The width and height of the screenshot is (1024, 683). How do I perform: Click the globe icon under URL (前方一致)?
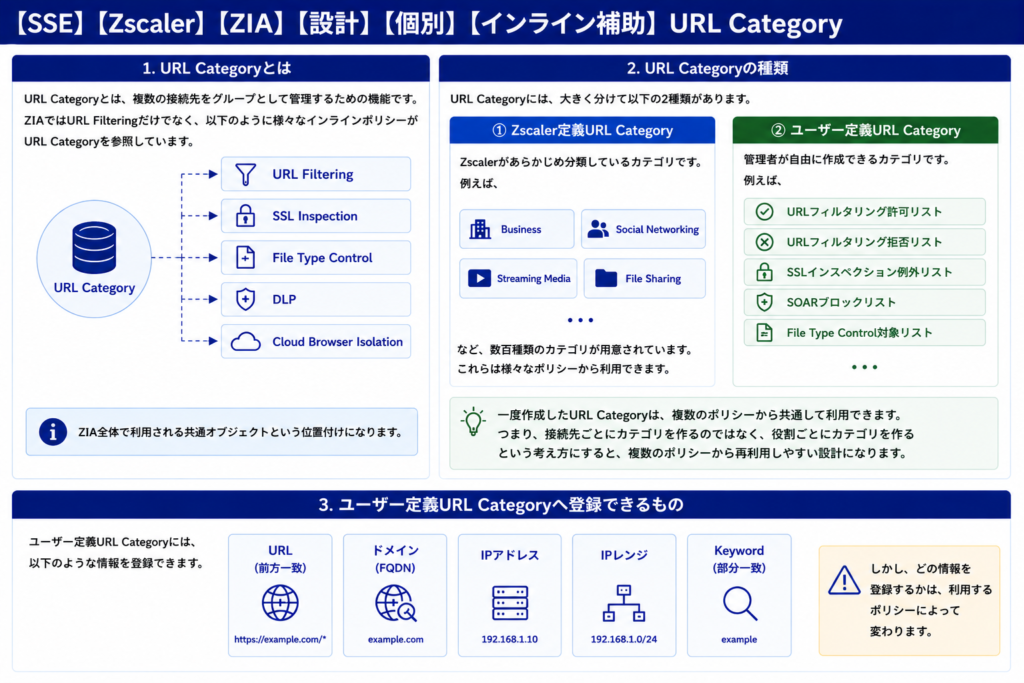280,603
